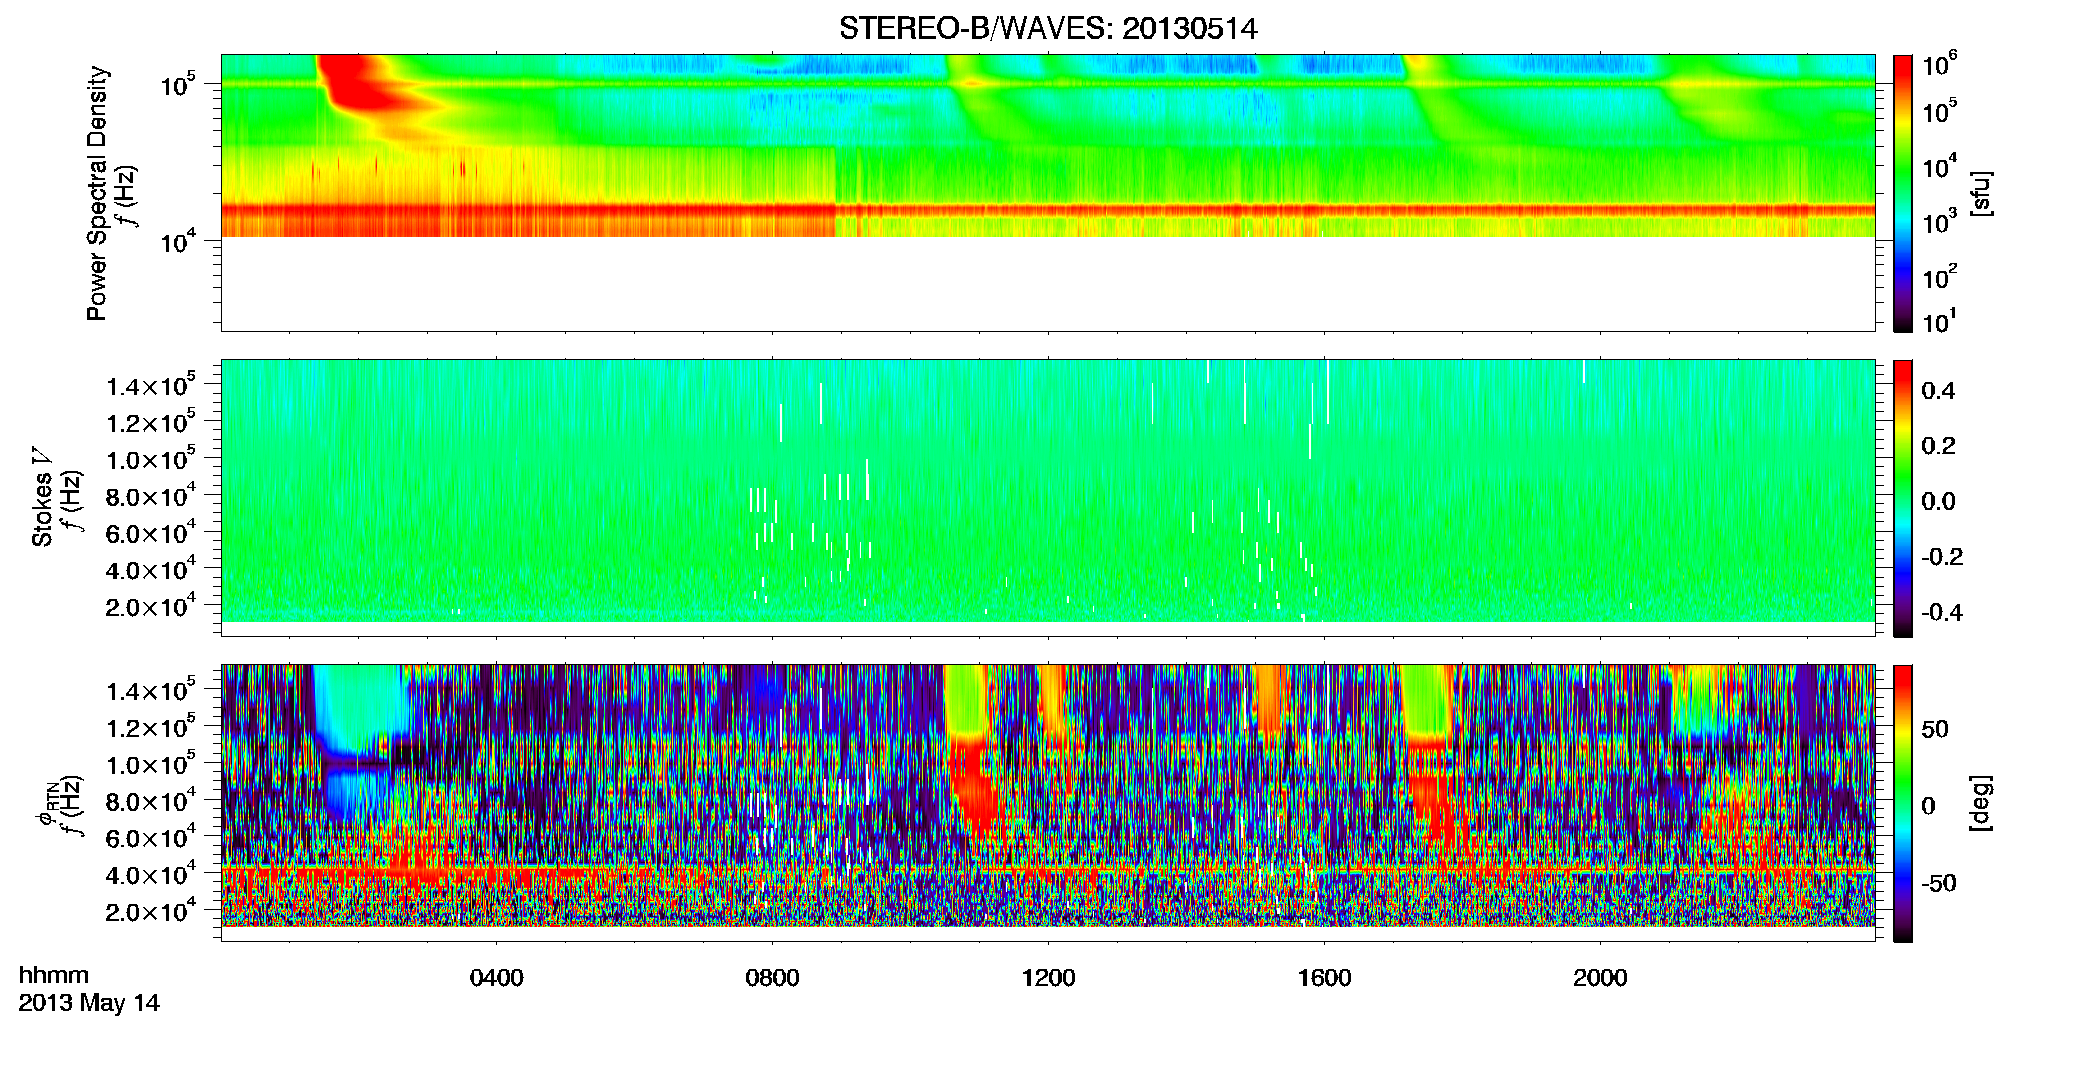Click the plot title STEREO-B/WAVES: 20130514
This screenshot has width=2096, height=1080.
tap(1047, 29)
